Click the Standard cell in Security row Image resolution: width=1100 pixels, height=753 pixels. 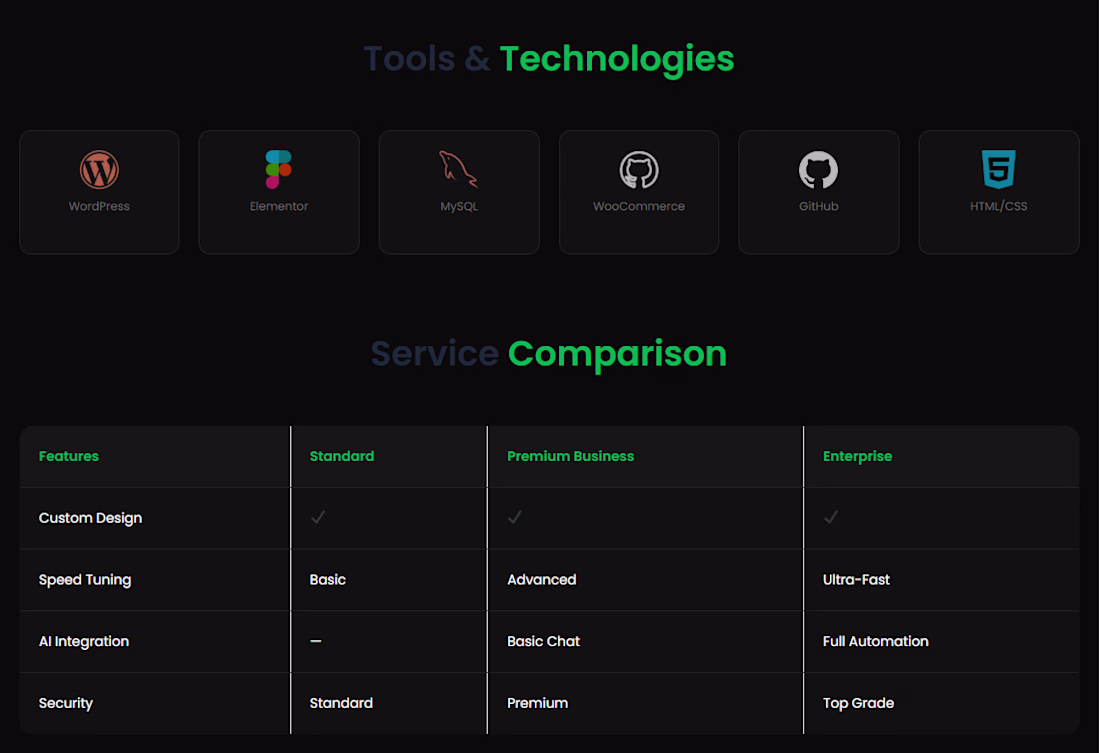(341, 703)
